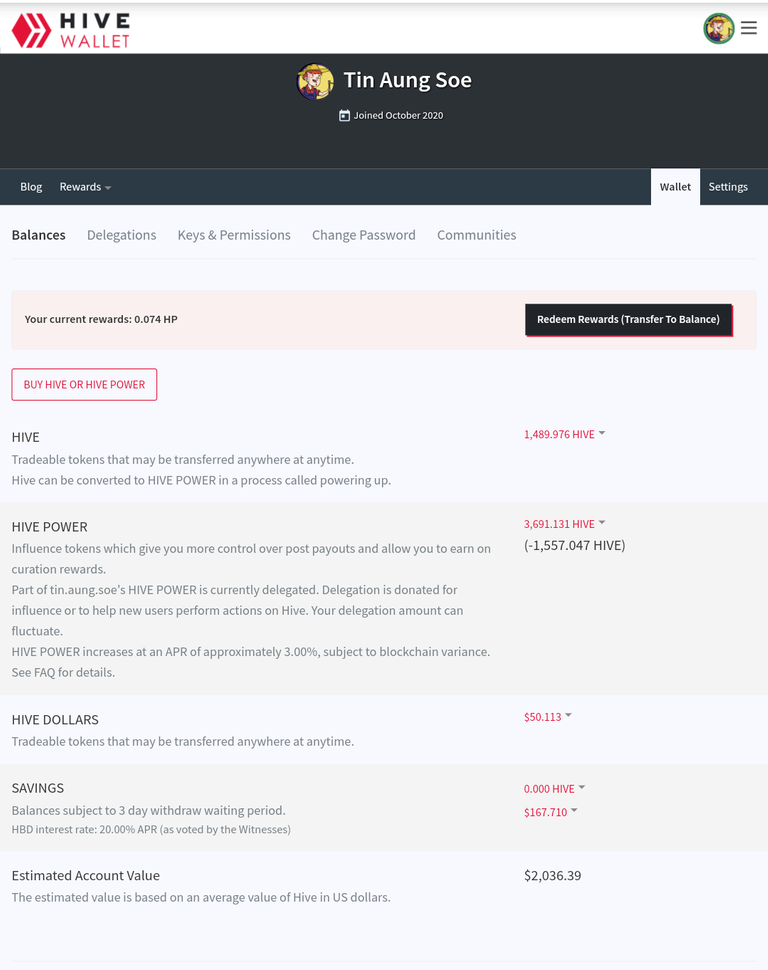Open the 0.000 HIVE savings dropdown
This screenshot has height=970, width=768.
click(554, 789)
